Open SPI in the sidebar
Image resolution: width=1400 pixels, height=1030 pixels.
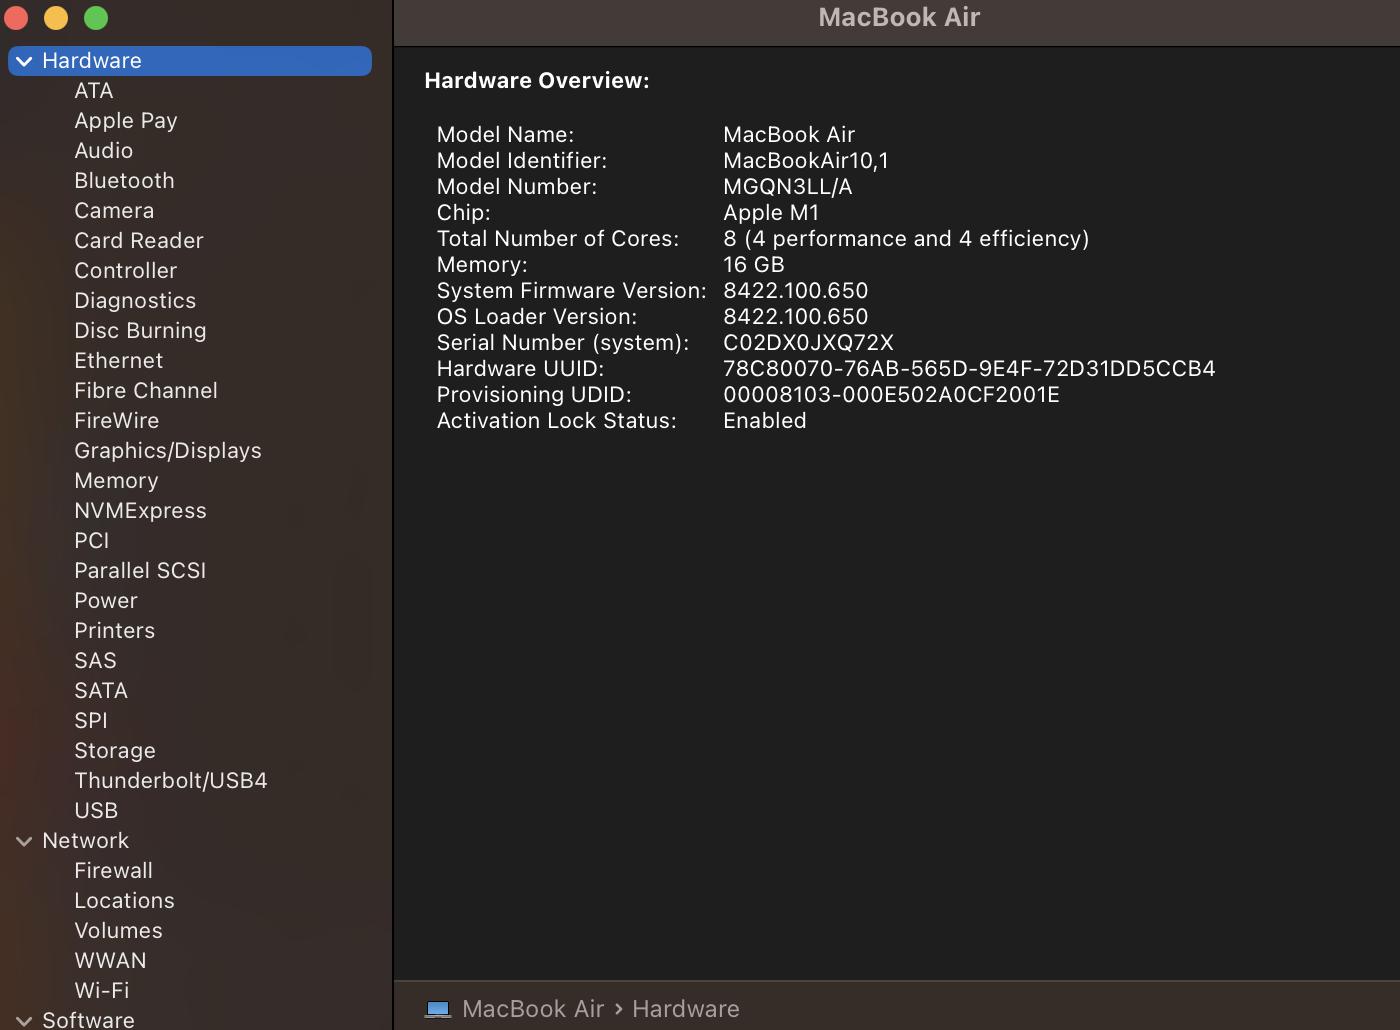click(91, 721)
